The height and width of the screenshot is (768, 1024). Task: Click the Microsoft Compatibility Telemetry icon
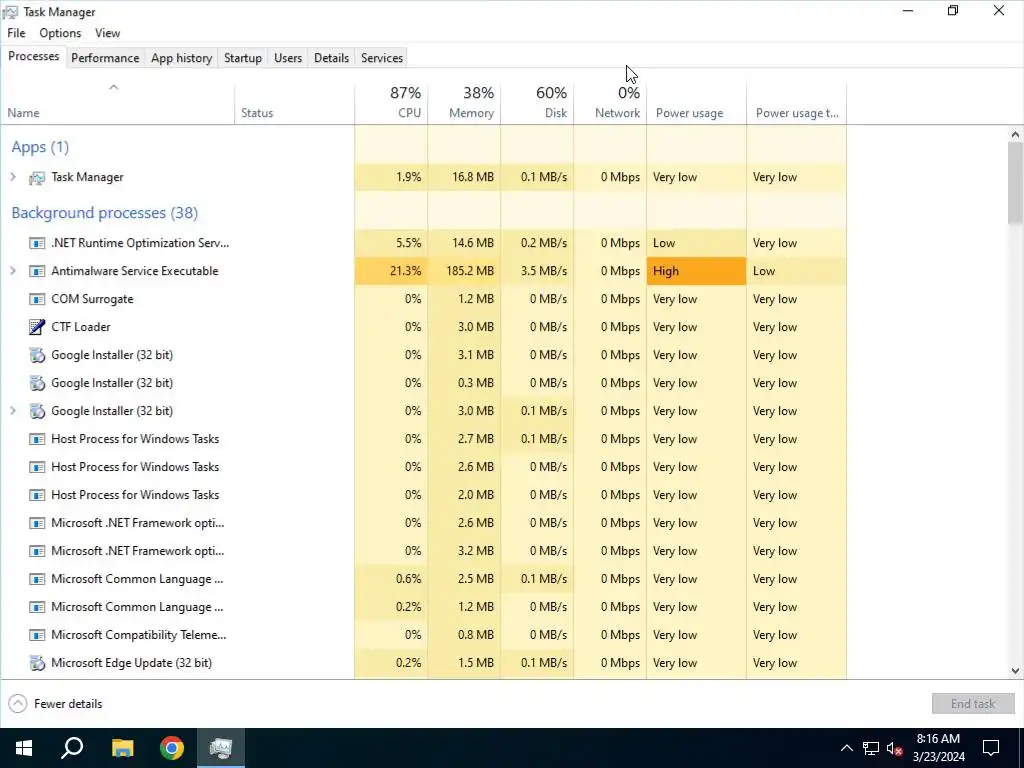pyautogui.click(x=37, y=635)
